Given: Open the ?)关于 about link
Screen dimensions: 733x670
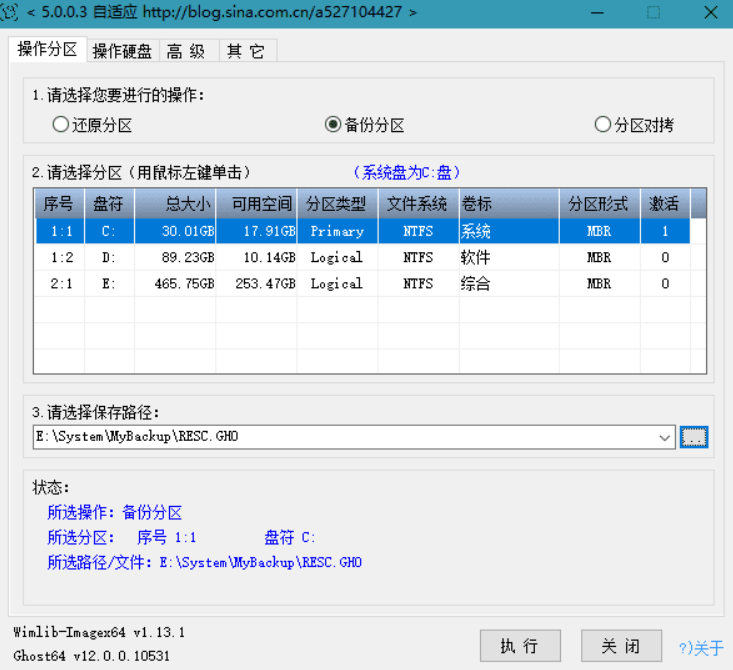Looking at the screenshot, I should (x=700, y=648).
